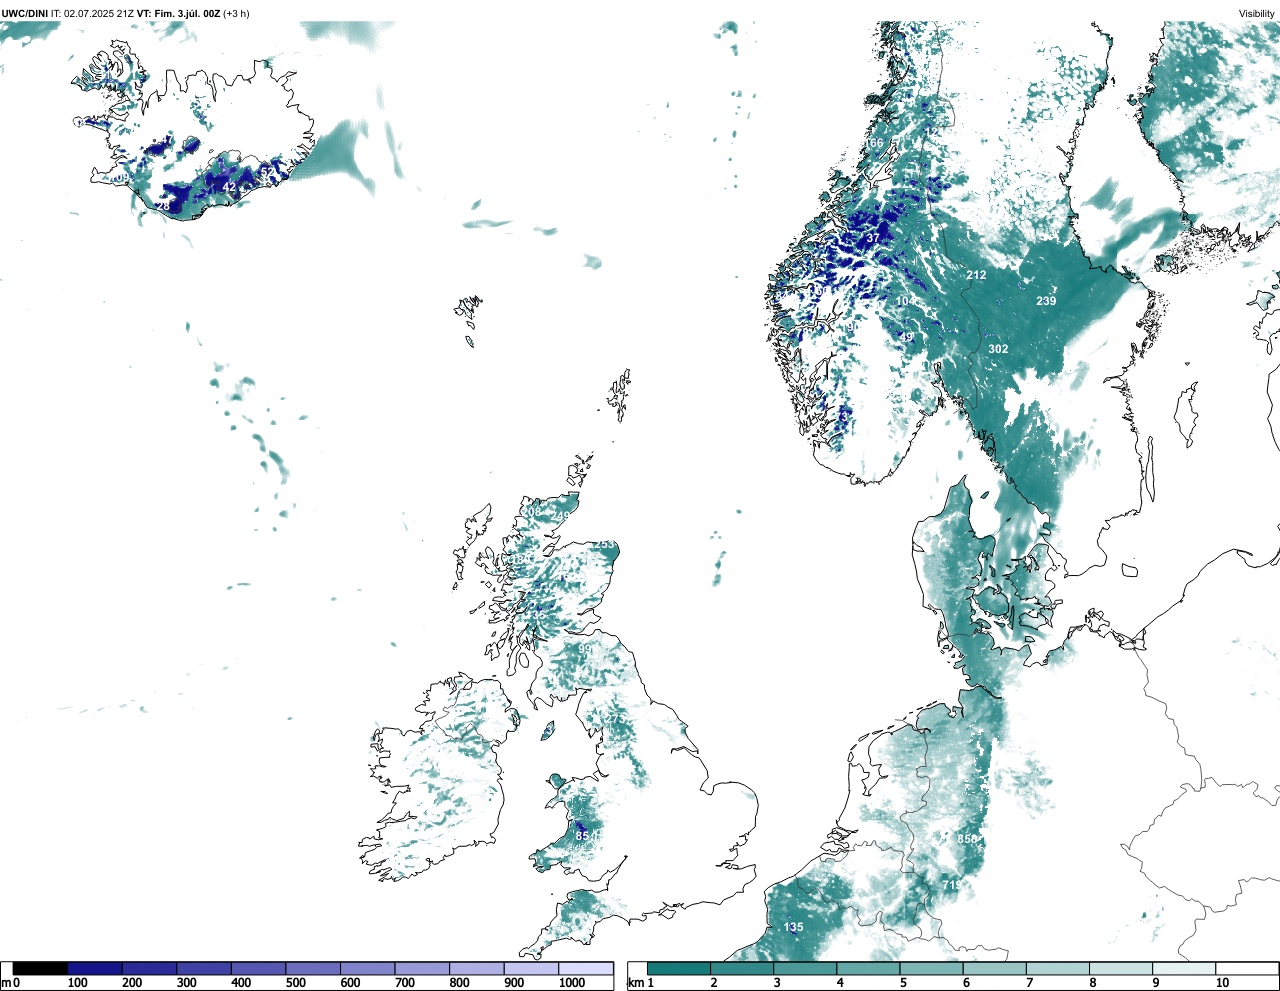Click the '239' visibility value over Sweden
The image size is (1280, 991).
pos(1046,301)
